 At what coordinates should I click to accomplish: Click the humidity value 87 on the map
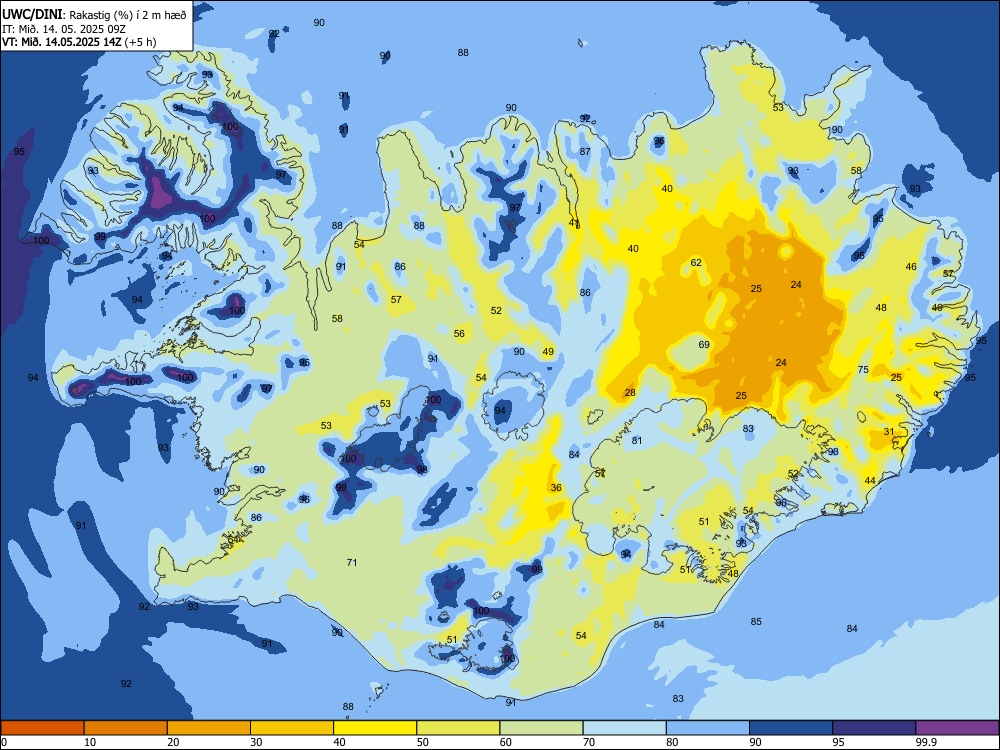[585, 152]
